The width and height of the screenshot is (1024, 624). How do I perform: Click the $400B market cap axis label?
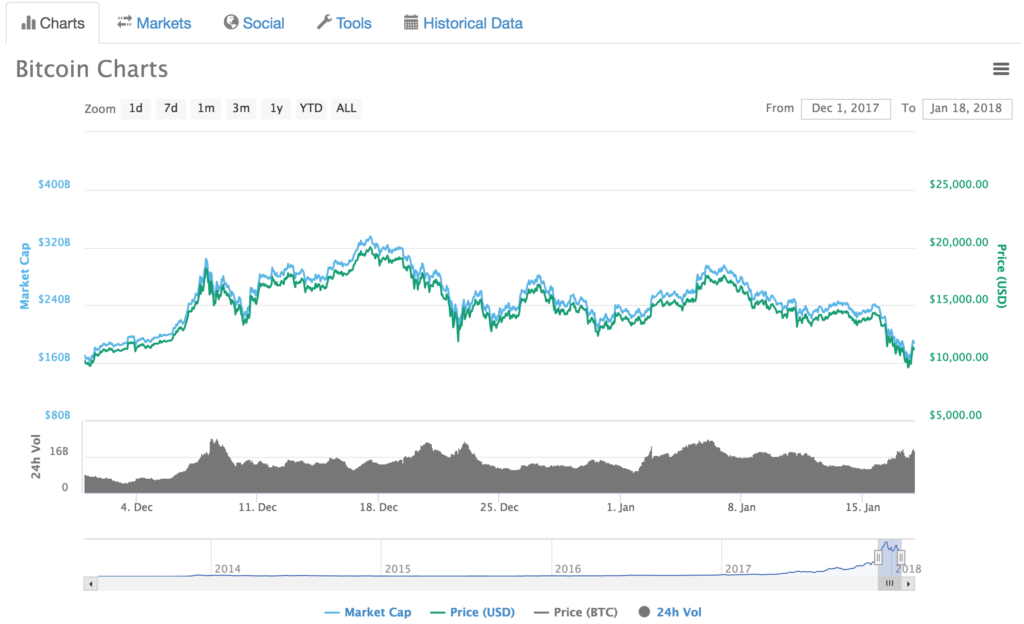54,185
